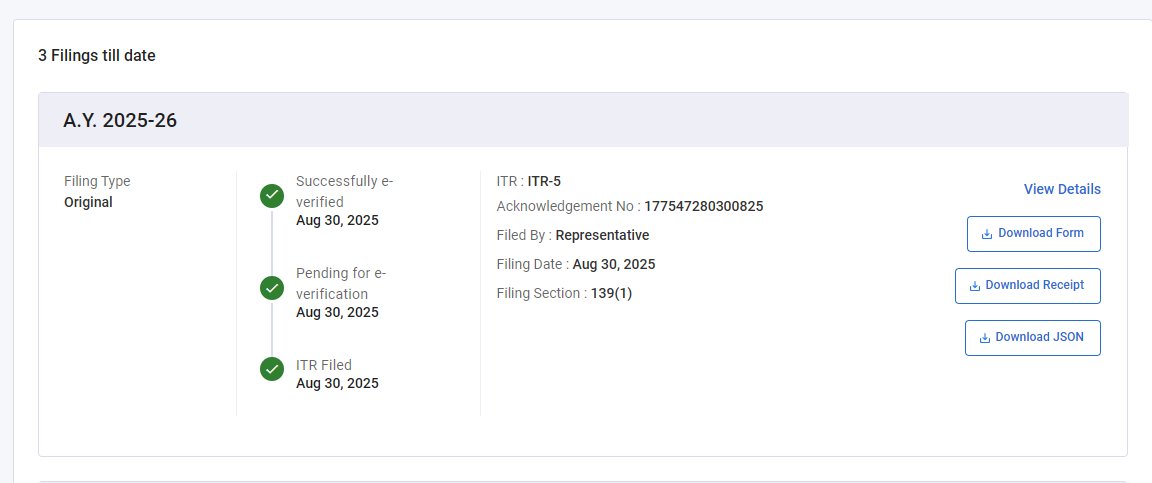Select acknowledgement number 177547280300825
This screenshot has width=1152, height=483.
click(704, 207)
